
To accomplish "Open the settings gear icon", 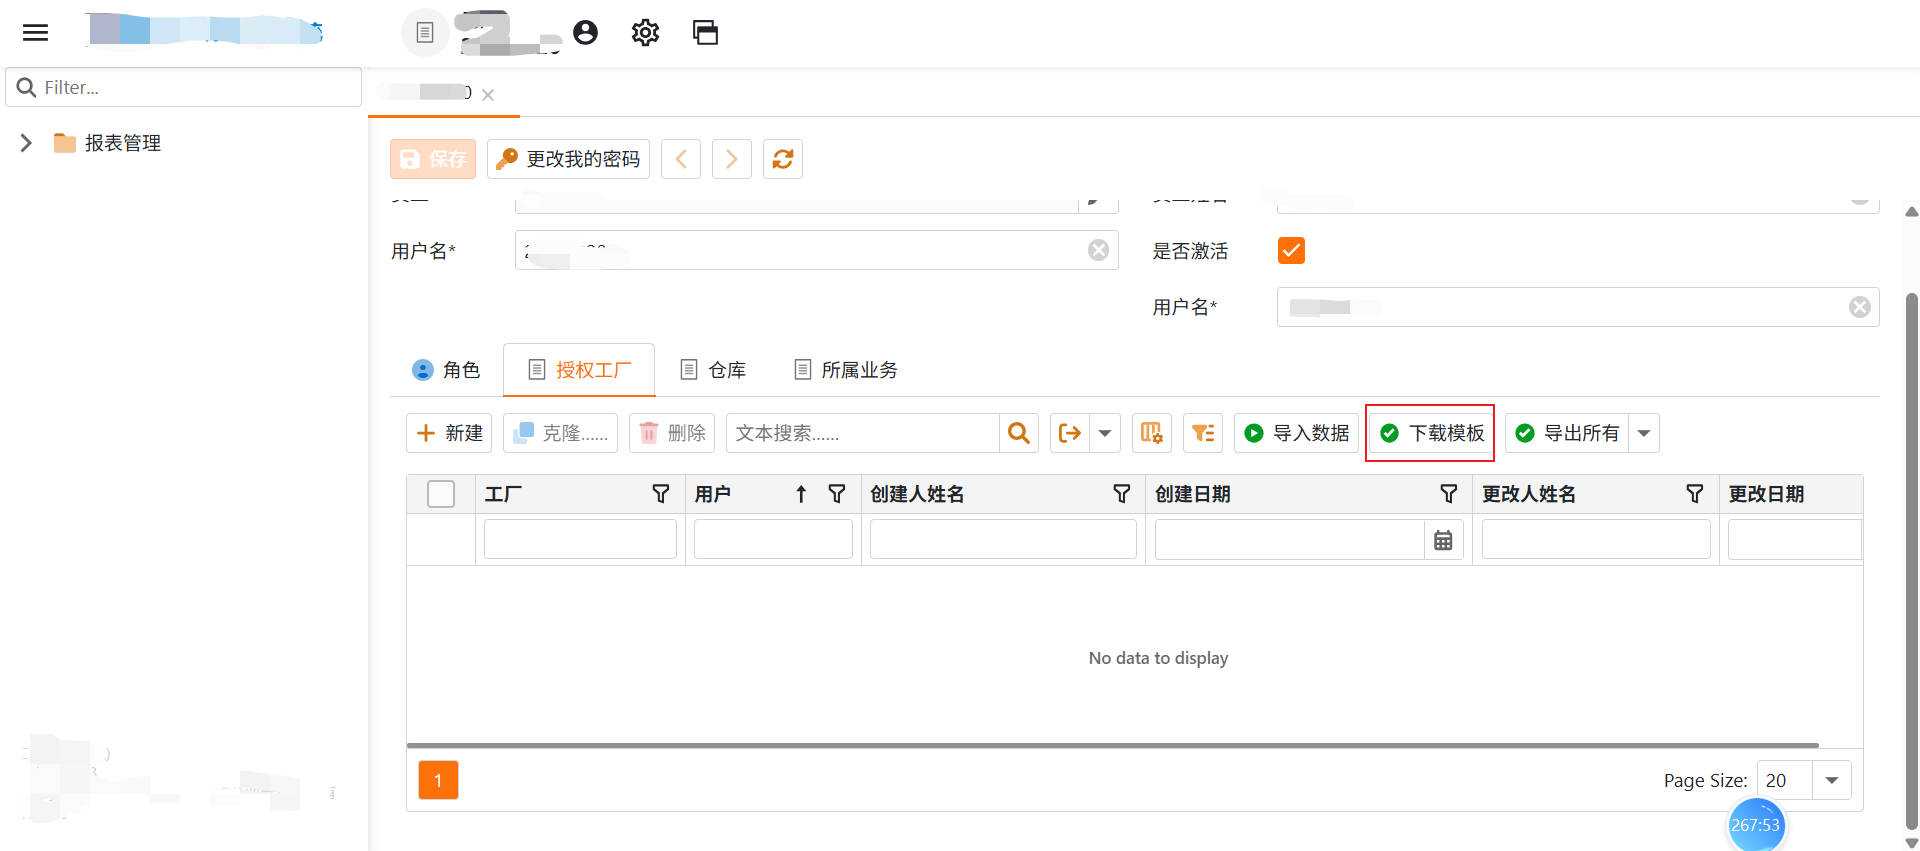I will pos(645,33).
